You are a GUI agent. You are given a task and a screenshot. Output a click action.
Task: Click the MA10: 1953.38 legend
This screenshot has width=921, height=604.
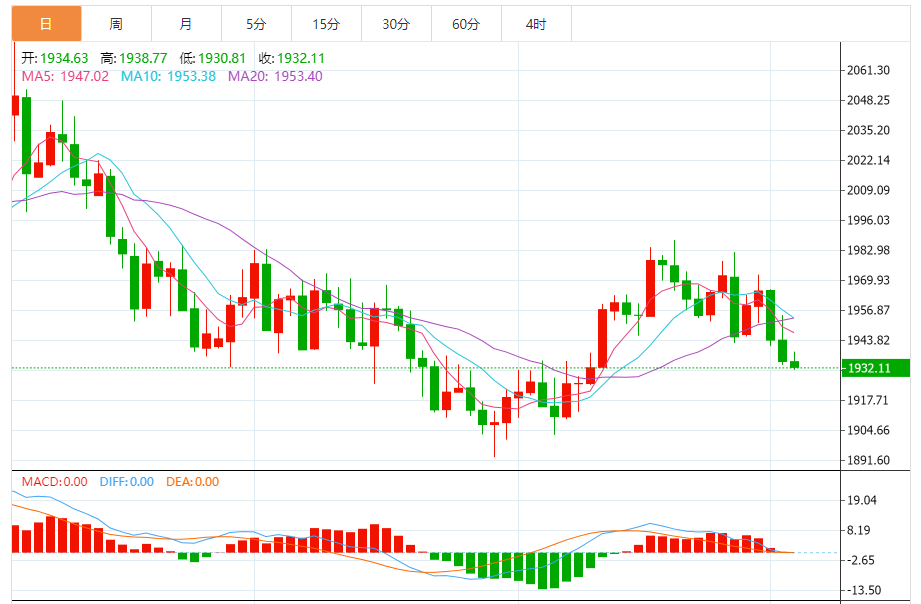tap(169, 76)
